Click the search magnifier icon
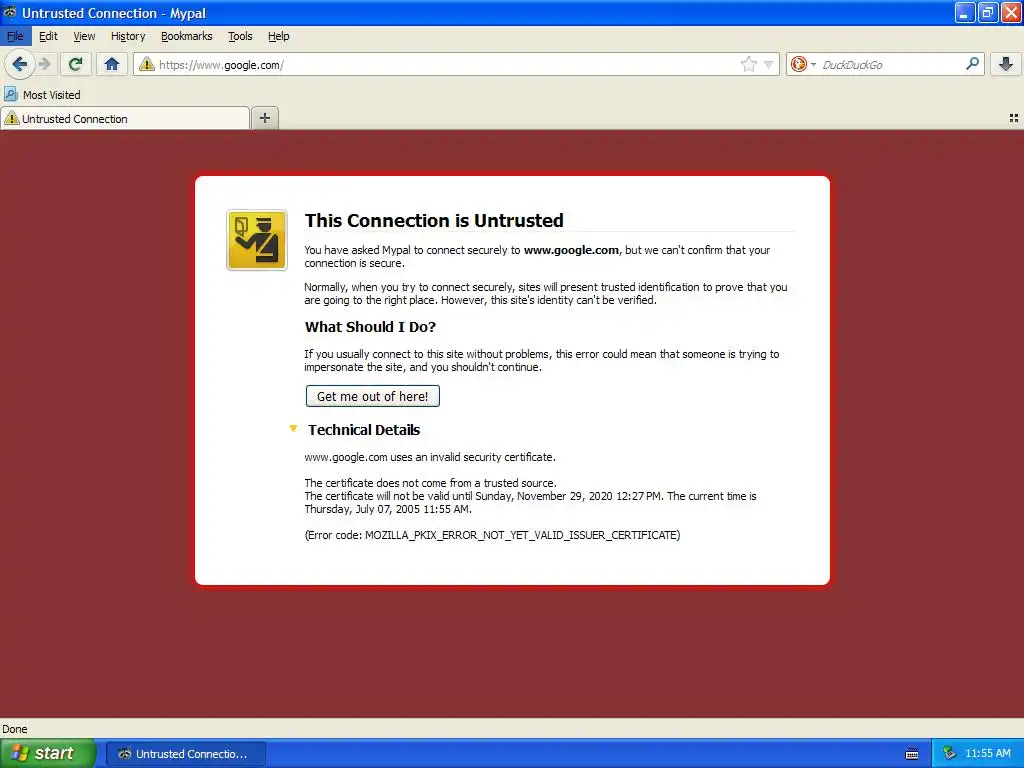This screenshot has width=1024, height=768. coord(972,64)
